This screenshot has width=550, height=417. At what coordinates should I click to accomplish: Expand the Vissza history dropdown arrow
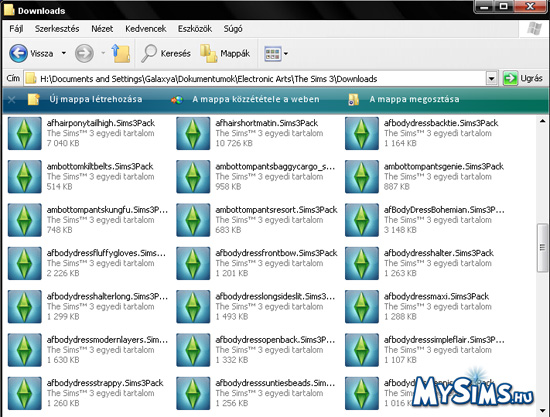click(64, 53)
